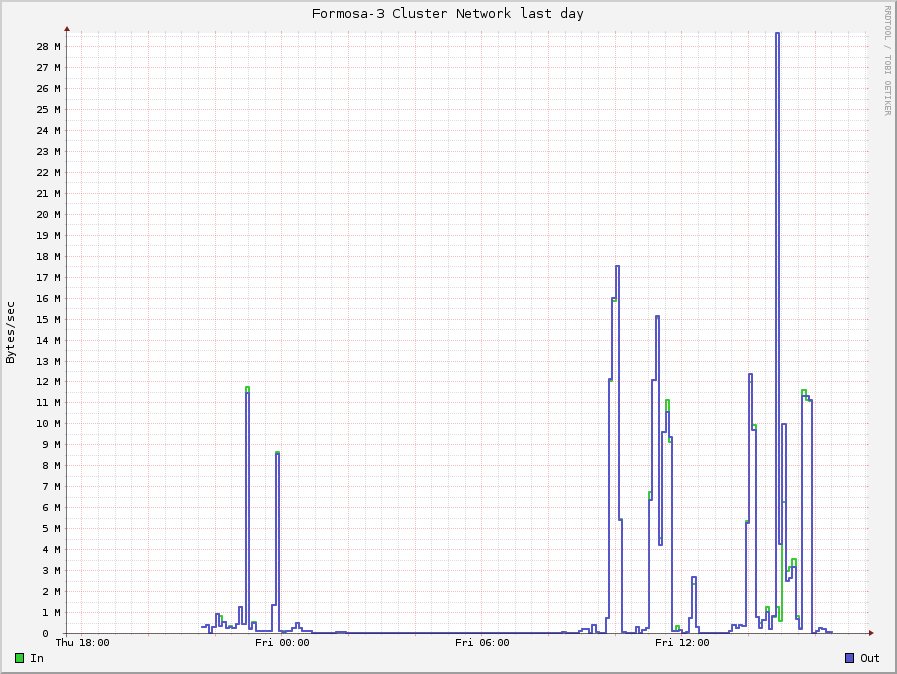
Task: Click the 'Thu 18:00' time label
Action: tap(82, 643)
